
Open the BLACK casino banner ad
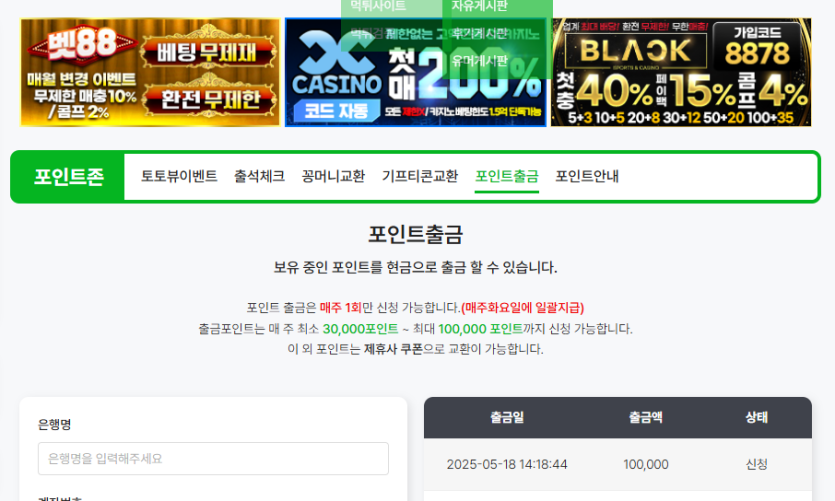click(681, 72)
